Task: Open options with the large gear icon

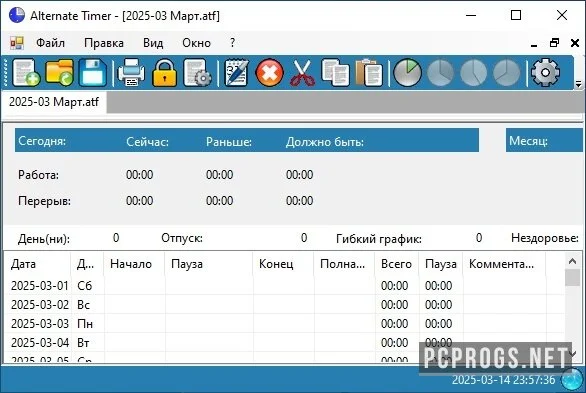Action: point(545,72)
